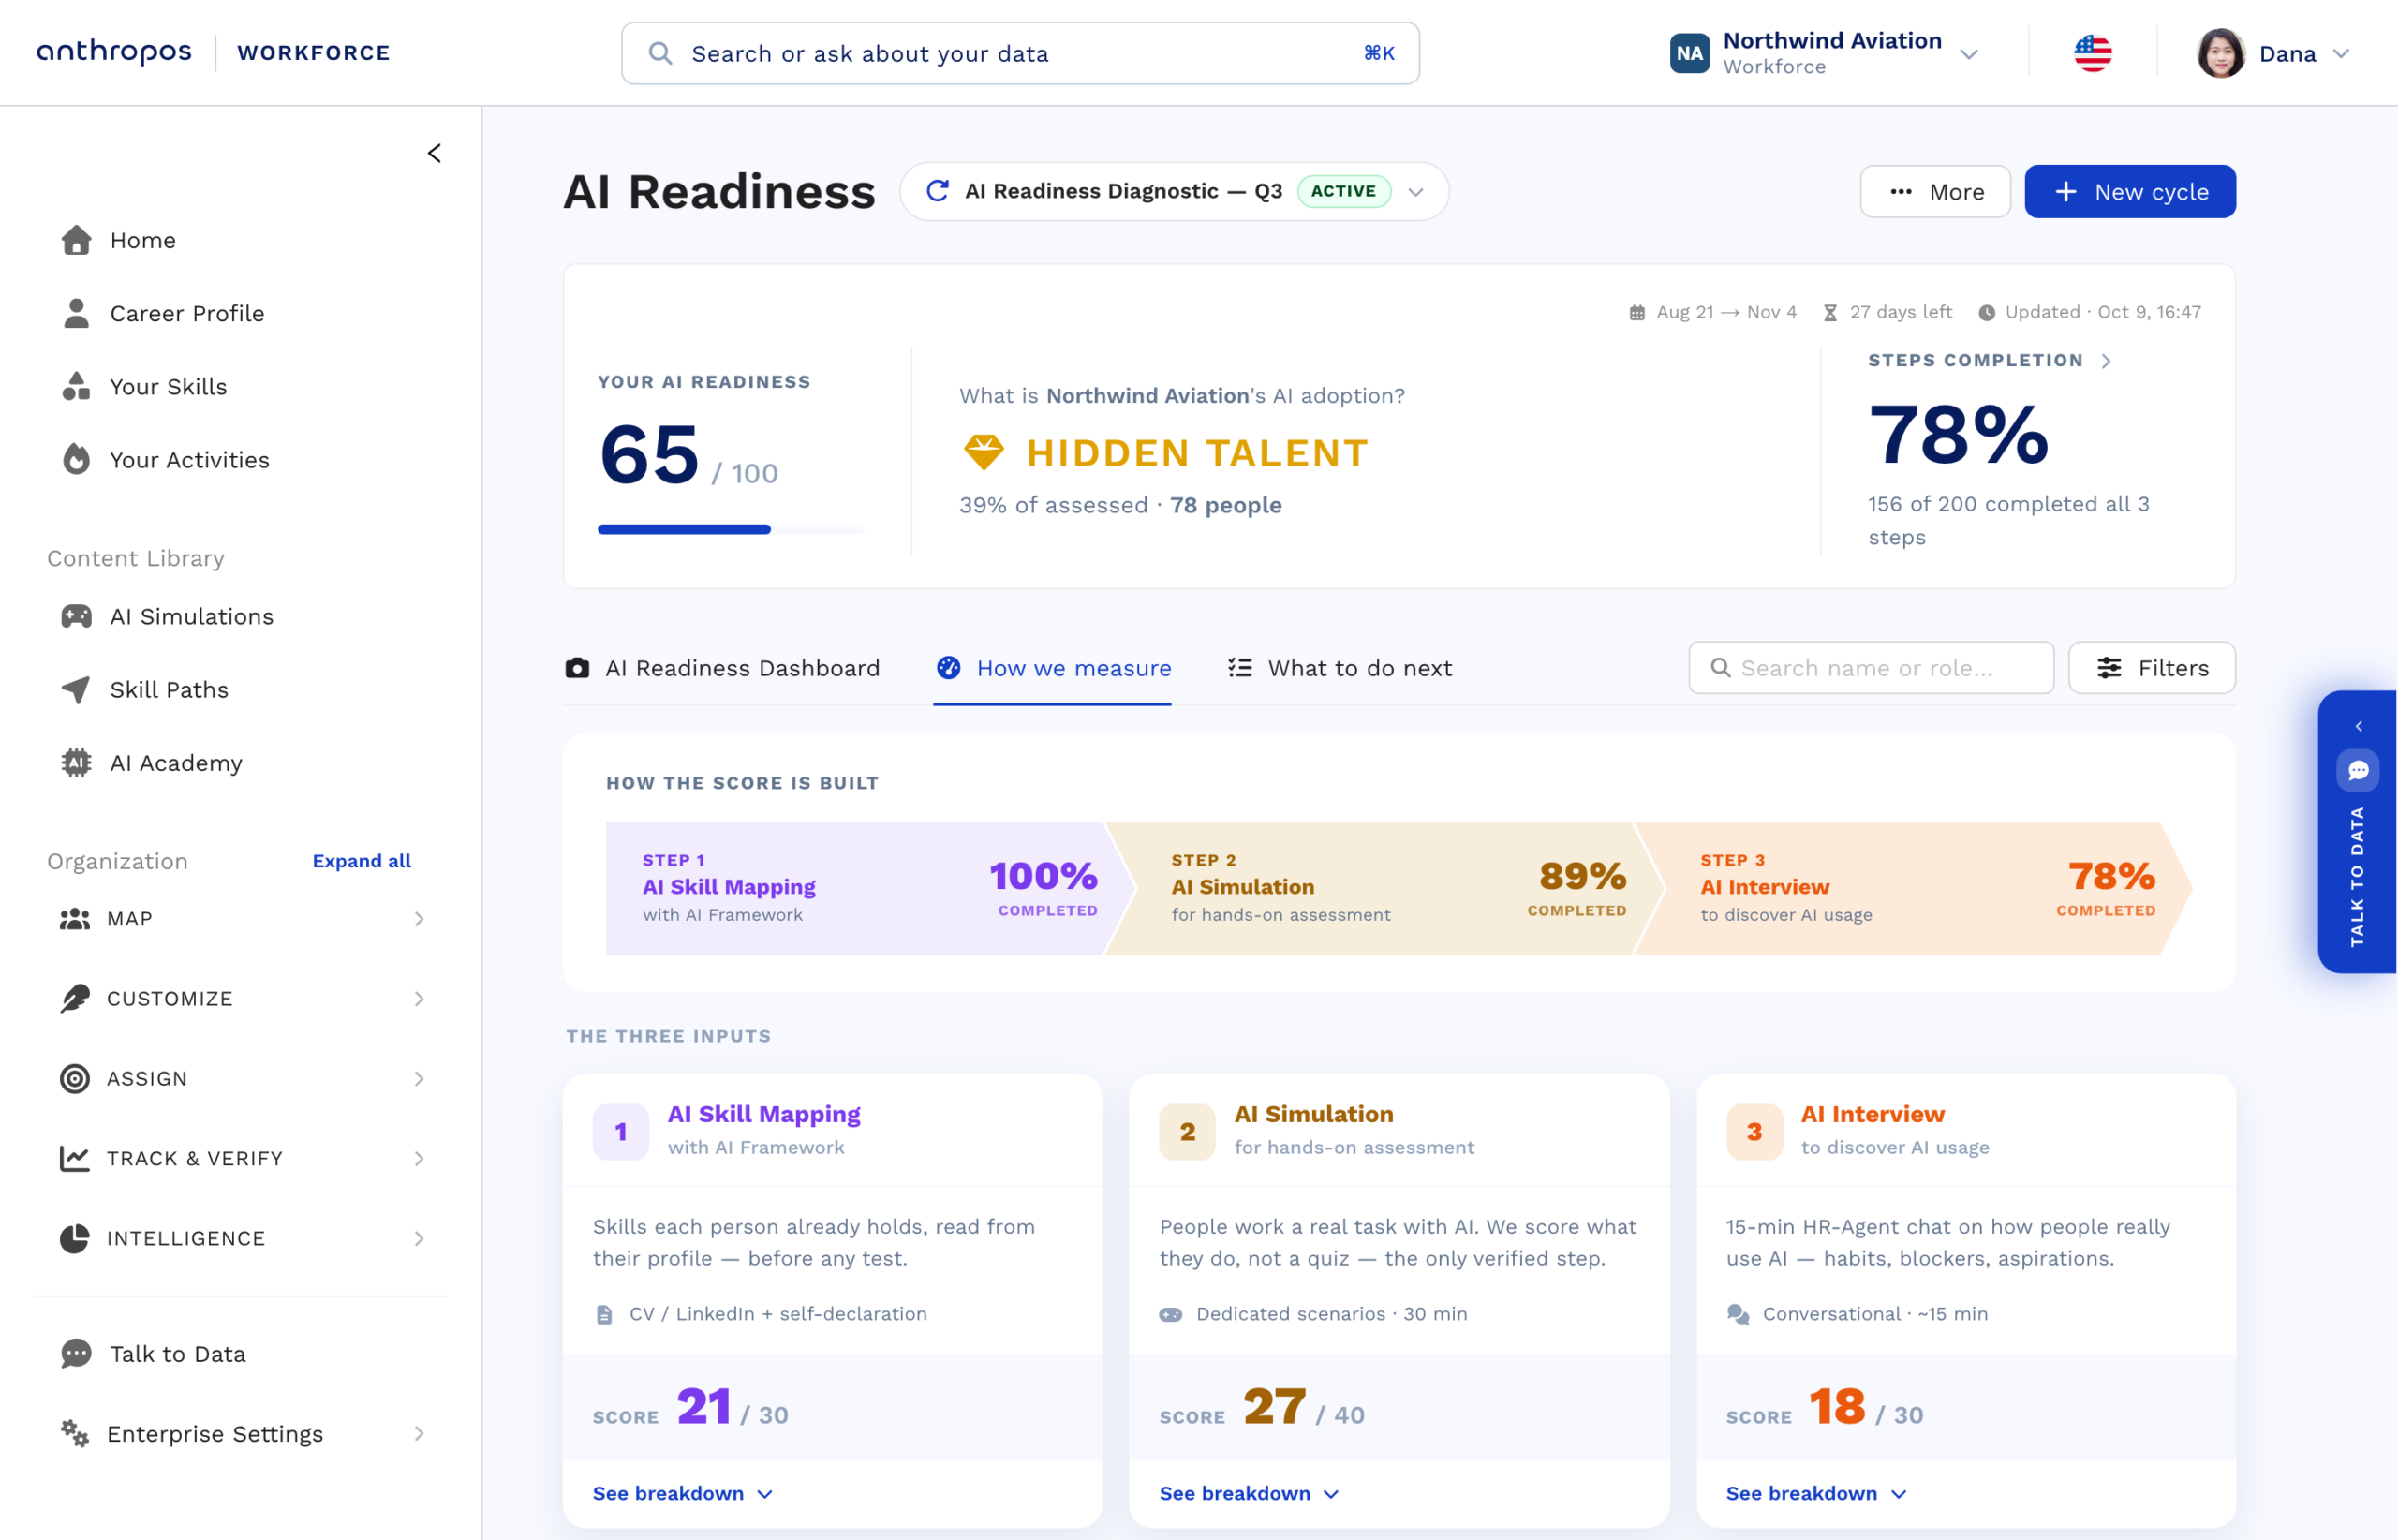Screen dimensions: 2398x1540
Task: Expand See breakdown for AI Simulation
Action: (1249, 1493)
